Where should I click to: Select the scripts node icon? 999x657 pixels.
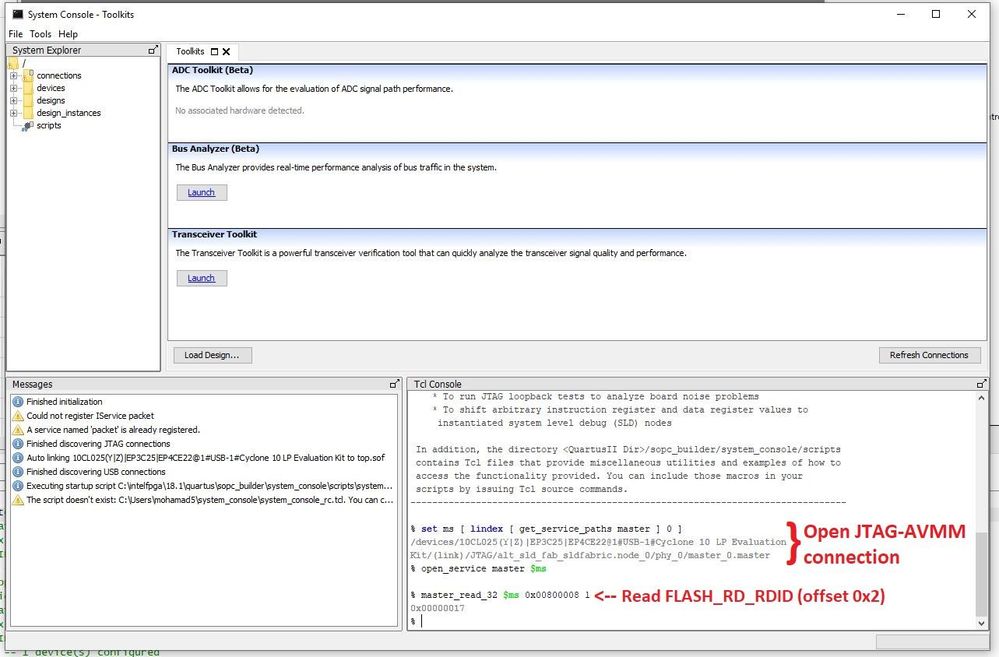point(27,126)
